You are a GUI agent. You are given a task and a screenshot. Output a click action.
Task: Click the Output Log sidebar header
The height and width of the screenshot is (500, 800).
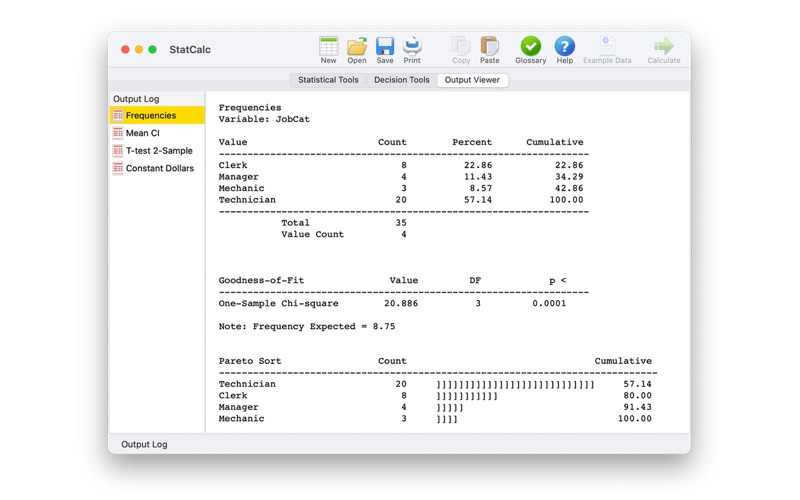point(136,99)
